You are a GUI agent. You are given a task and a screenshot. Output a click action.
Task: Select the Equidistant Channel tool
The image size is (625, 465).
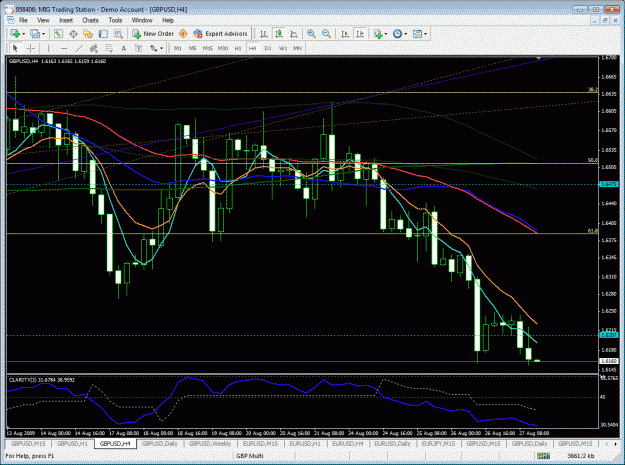click(x=94, y=48)
